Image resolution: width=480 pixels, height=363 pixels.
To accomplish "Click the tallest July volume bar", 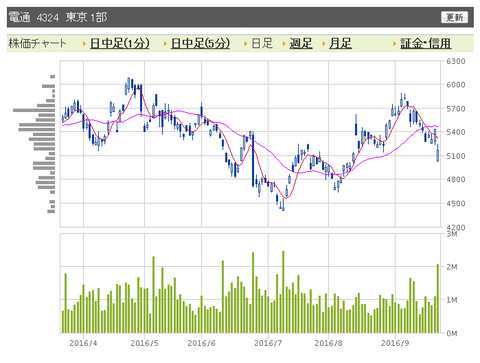I will pyautogui.click(x=283, y=292).
